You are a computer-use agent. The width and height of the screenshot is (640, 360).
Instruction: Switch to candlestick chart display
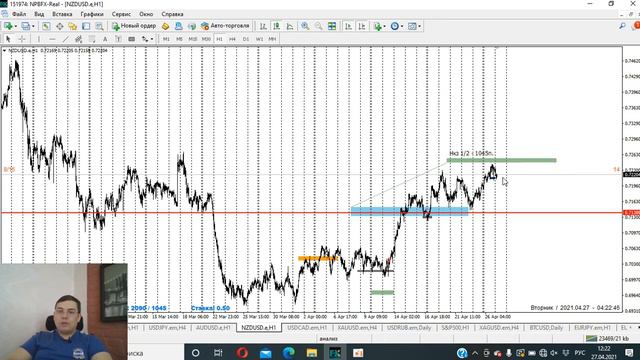277,26
